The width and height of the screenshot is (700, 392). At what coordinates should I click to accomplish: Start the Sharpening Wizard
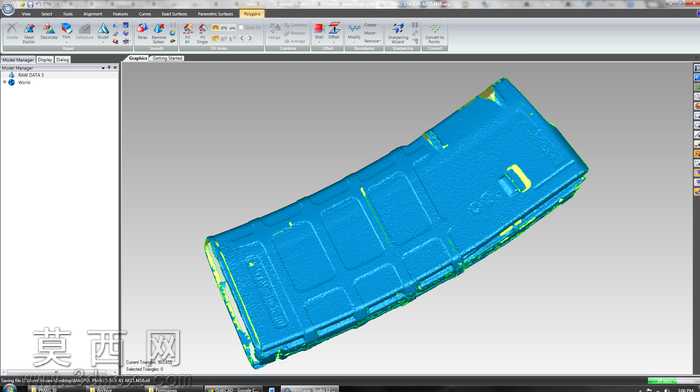(x=398, y=33)
